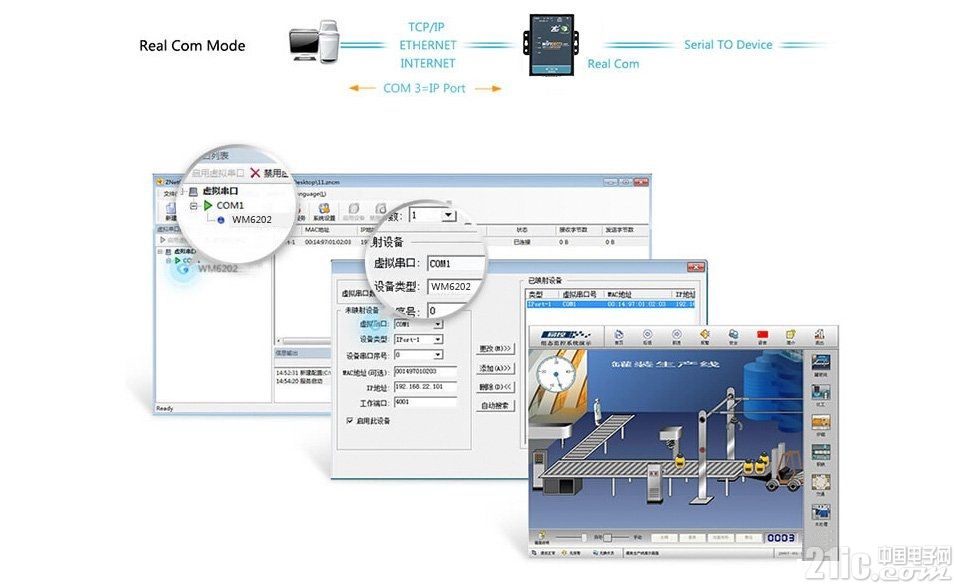This screenshot has width=954, height=584.
Task: Open the Language(L) menu
Action: point(311,194)
